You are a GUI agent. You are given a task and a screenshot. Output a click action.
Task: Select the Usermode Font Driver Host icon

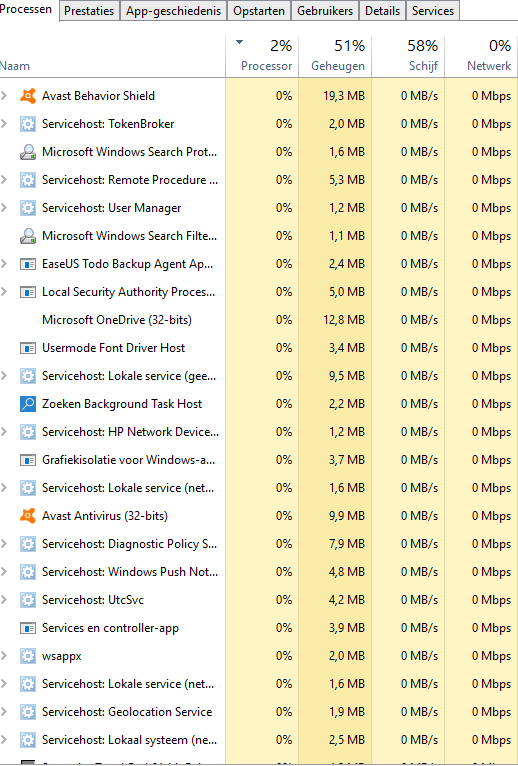click(x=28, y=348)
